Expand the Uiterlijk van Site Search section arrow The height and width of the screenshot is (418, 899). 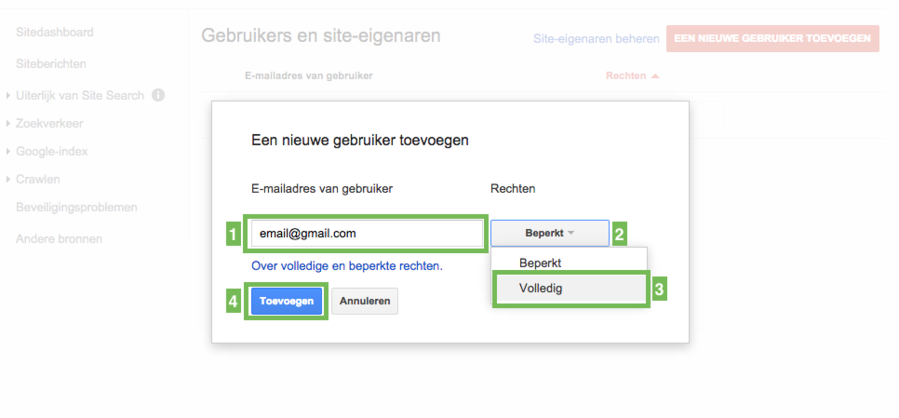tap(8, 96)
